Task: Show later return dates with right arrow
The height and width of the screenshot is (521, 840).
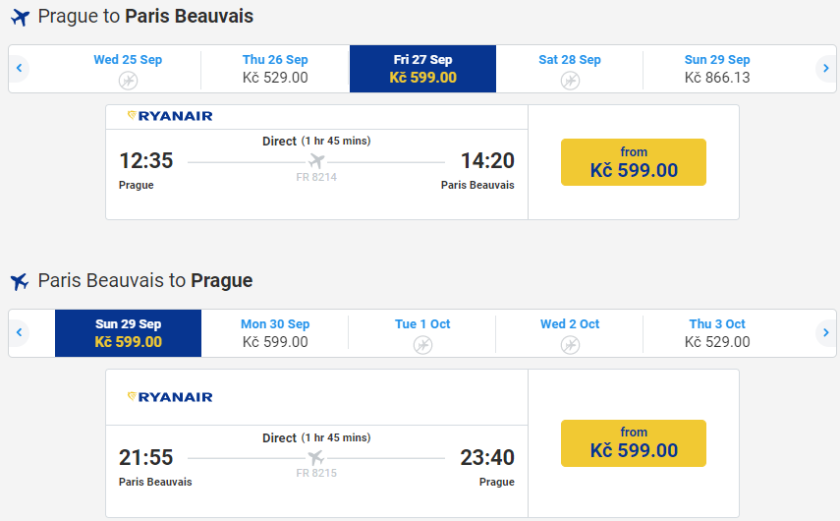Action: coord(825,333)
